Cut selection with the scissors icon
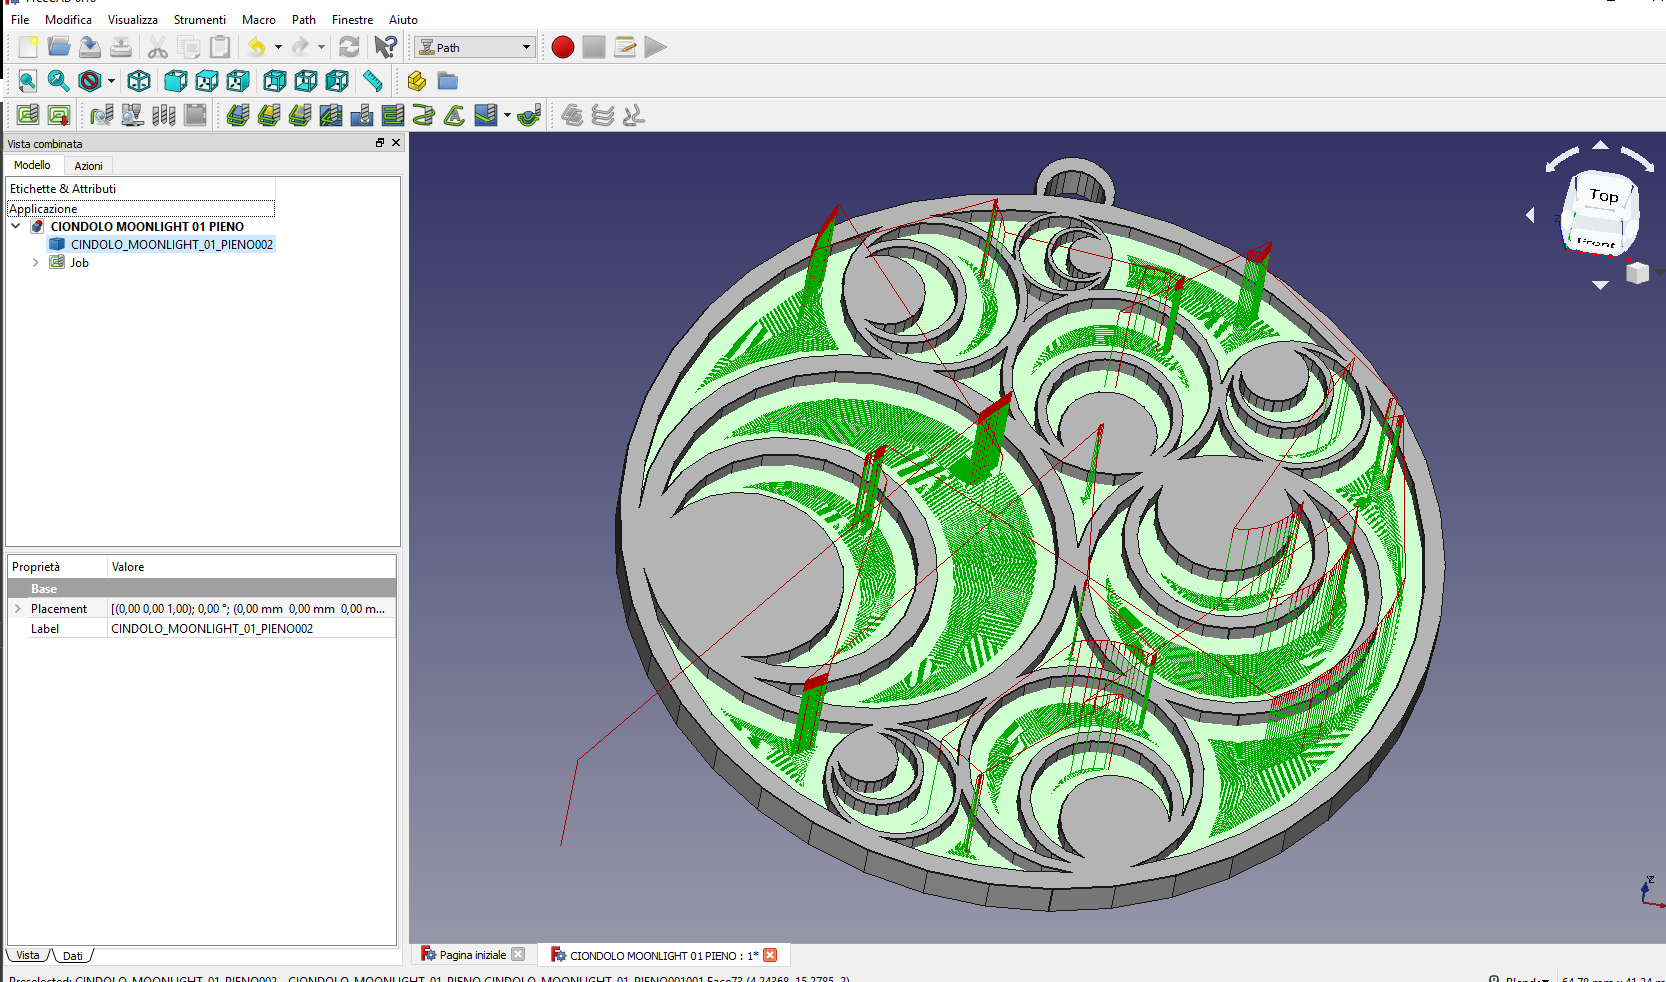1666x982 pixels. [158, 47]
